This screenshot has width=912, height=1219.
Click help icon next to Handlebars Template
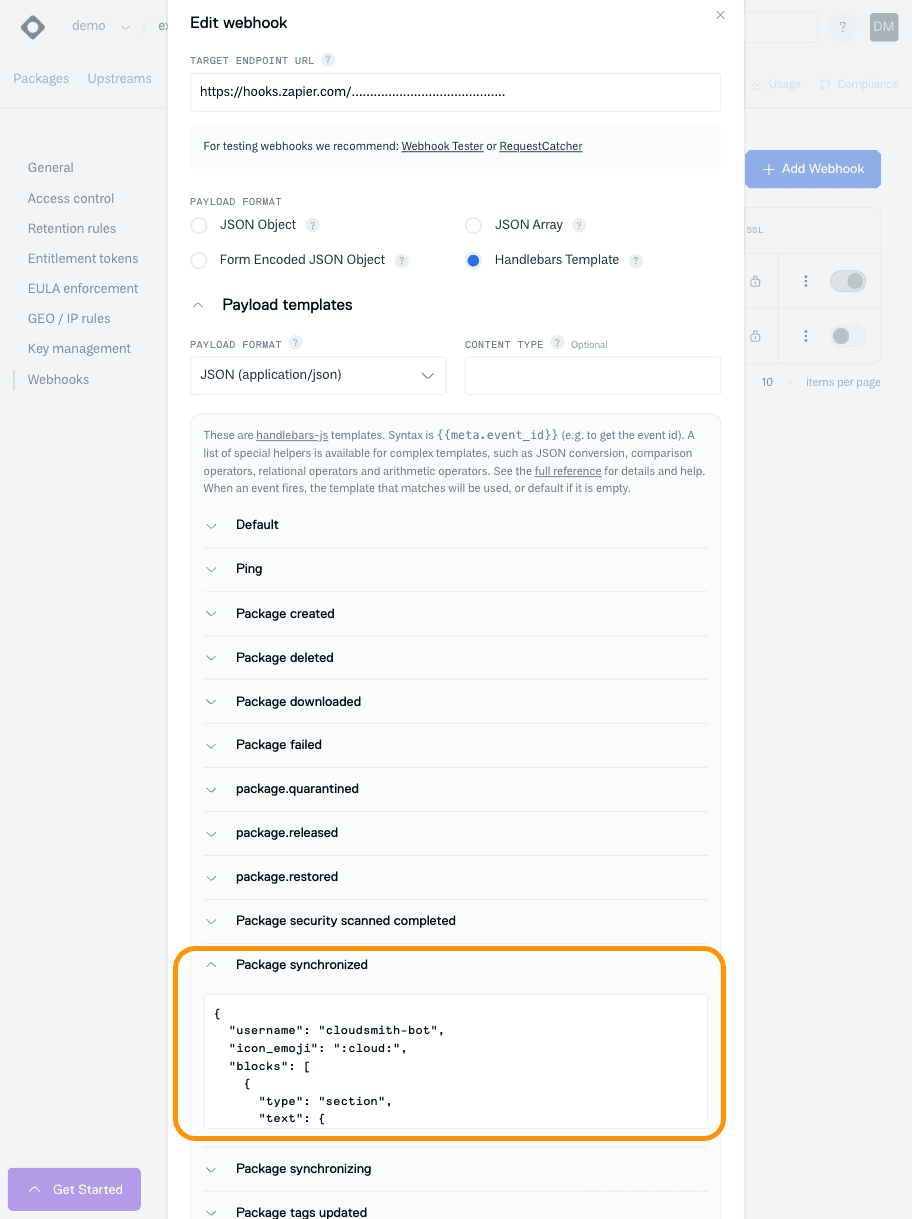pos(636,260)
